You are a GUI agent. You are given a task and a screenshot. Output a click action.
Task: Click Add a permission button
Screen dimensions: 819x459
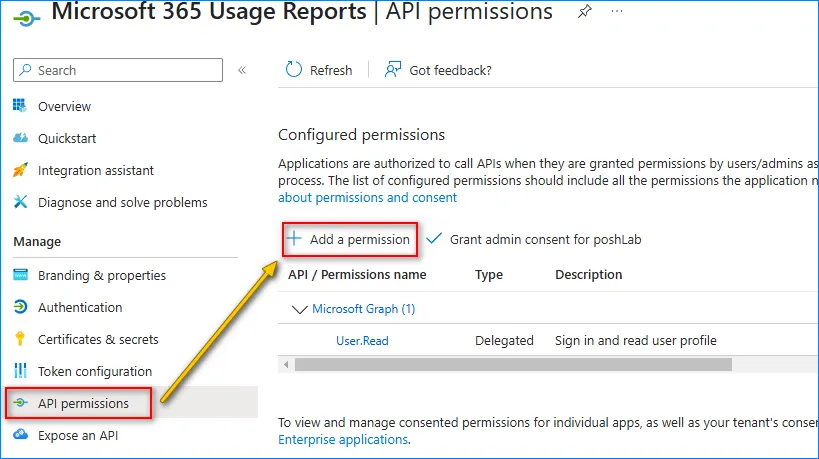click(x=348, y=240)
